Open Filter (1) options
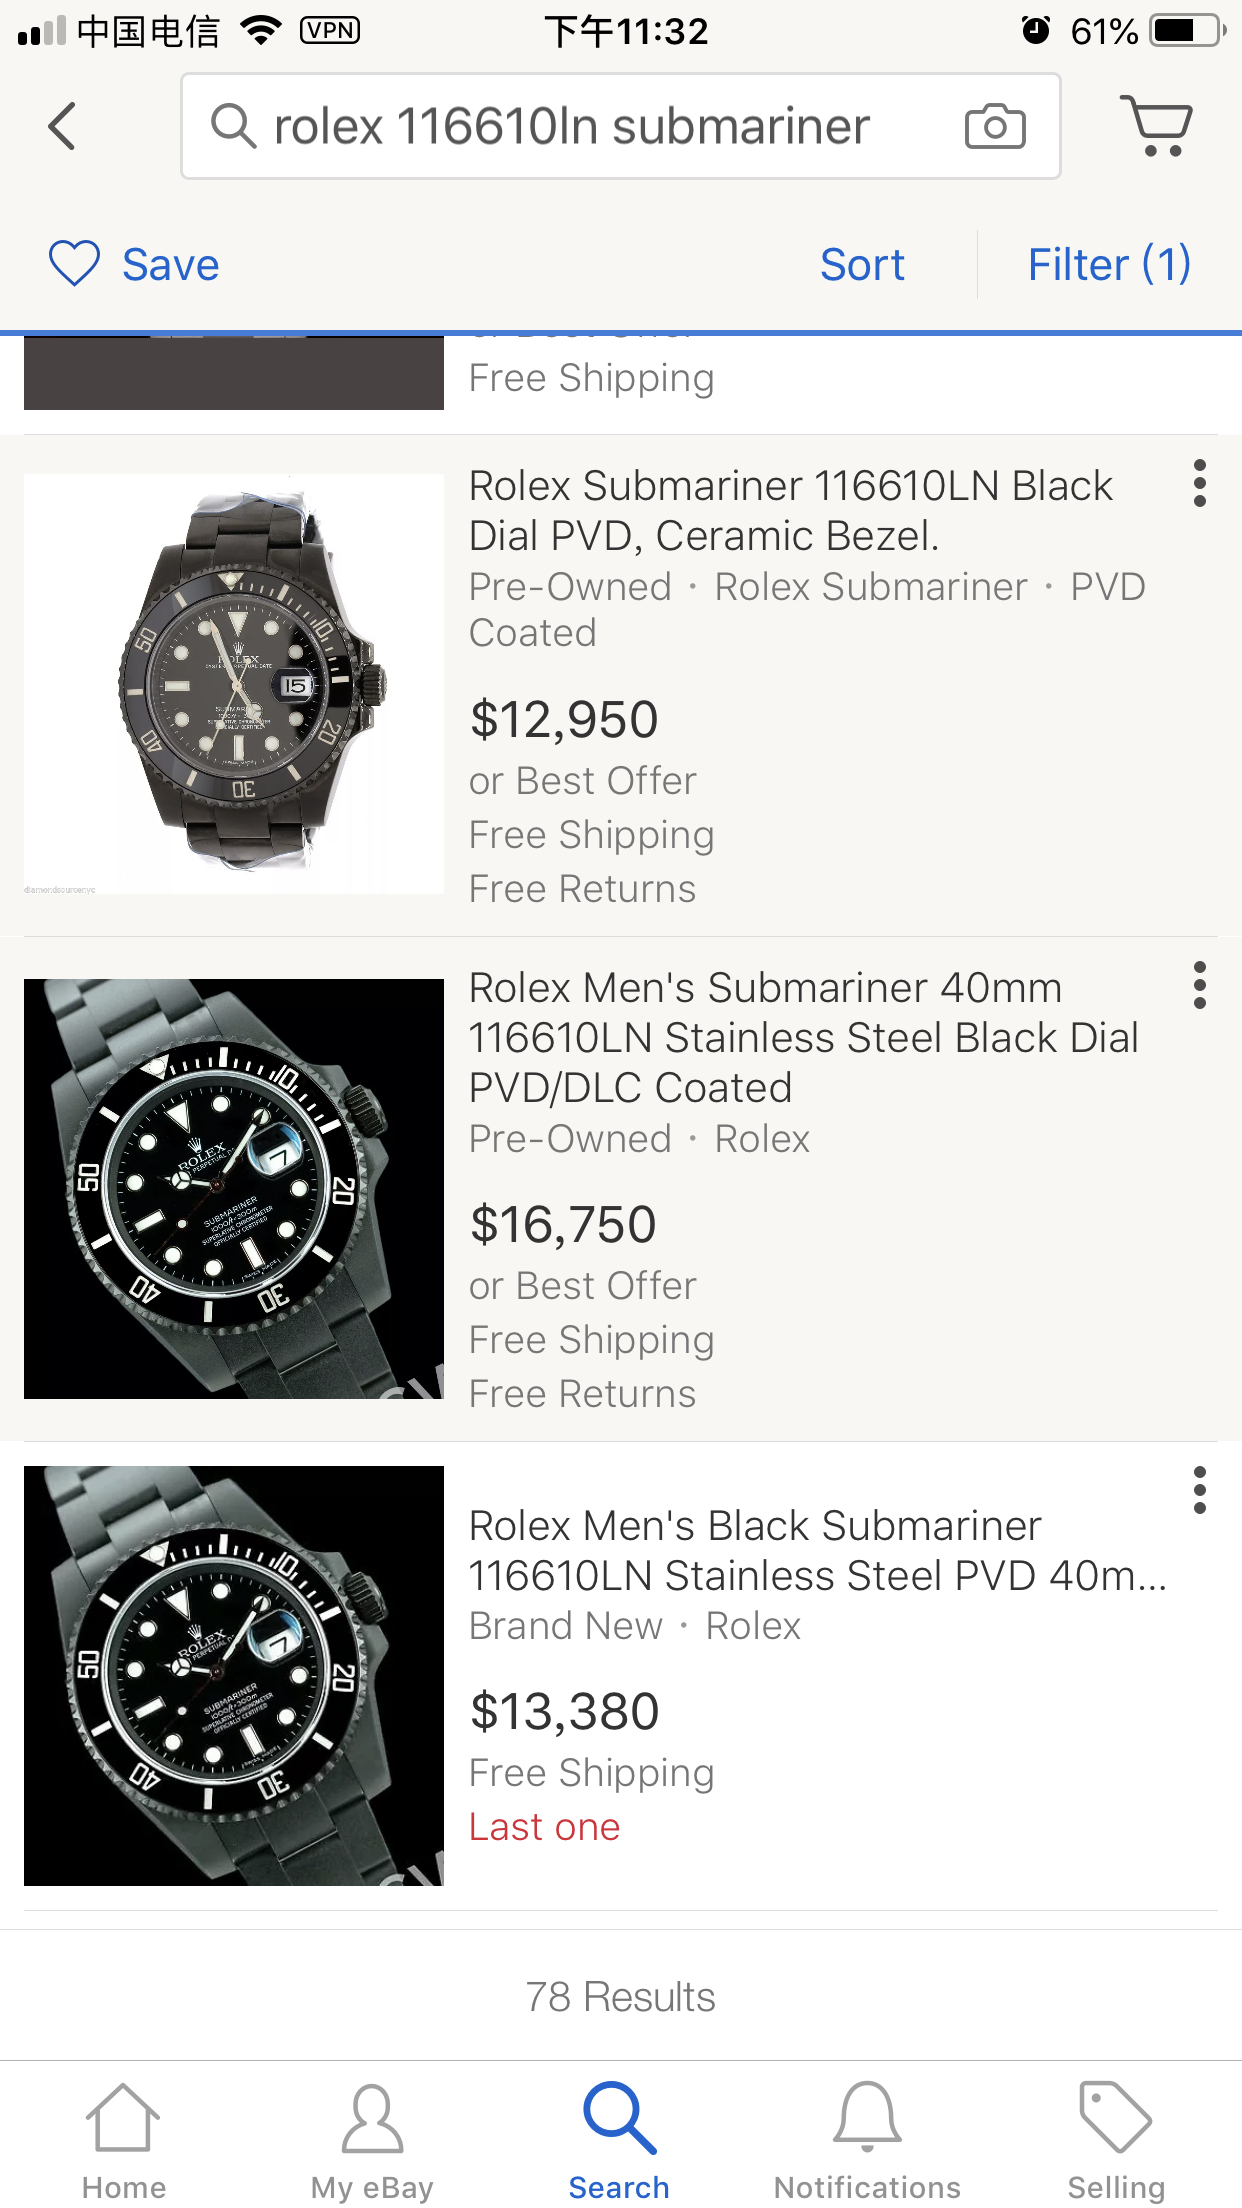Image resolution: width=1242 pixels, height=2208 pixels. pyautogui.click(x=1109, y=265)
